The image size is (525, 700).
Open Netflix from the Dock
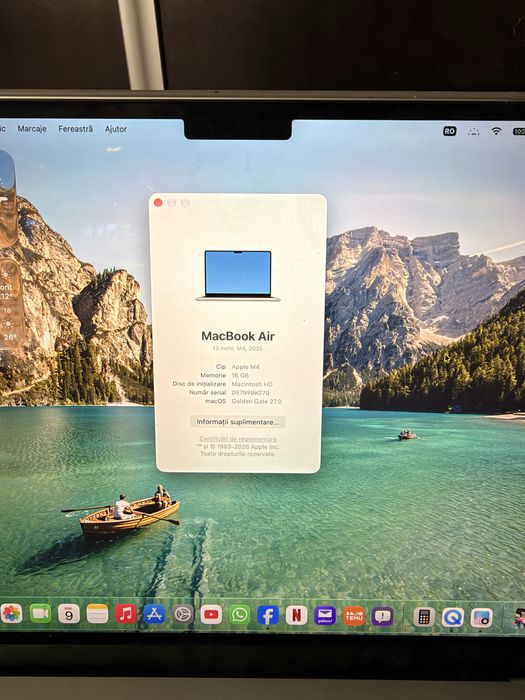click(296, 616)
